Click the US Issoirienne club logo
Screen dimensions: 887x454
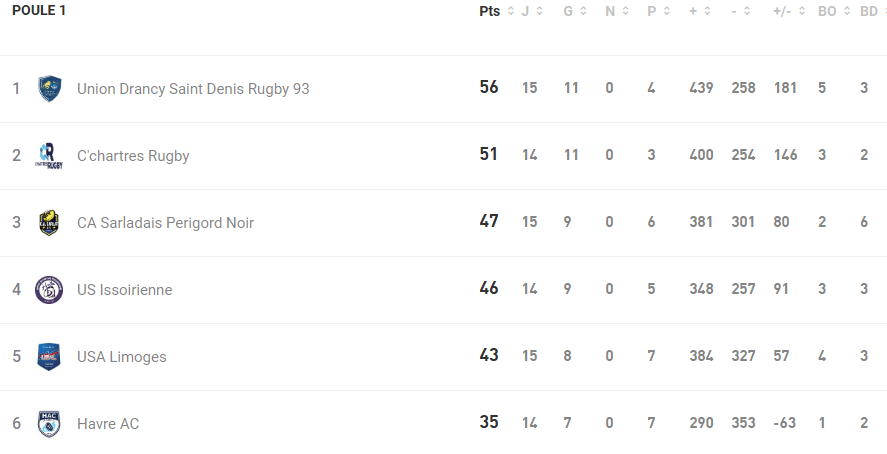49,290
